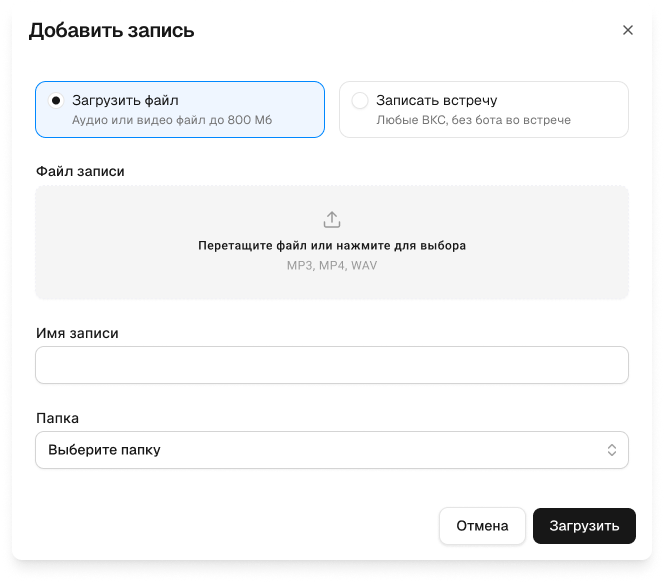
Task: Click the MP3, MP4, WAV format hint
Action: (332, 266)
